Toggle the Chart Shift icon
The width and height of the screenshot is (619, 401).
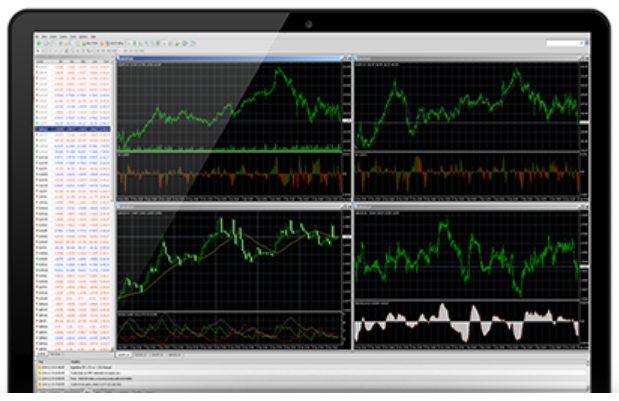(x=170, y=43)
